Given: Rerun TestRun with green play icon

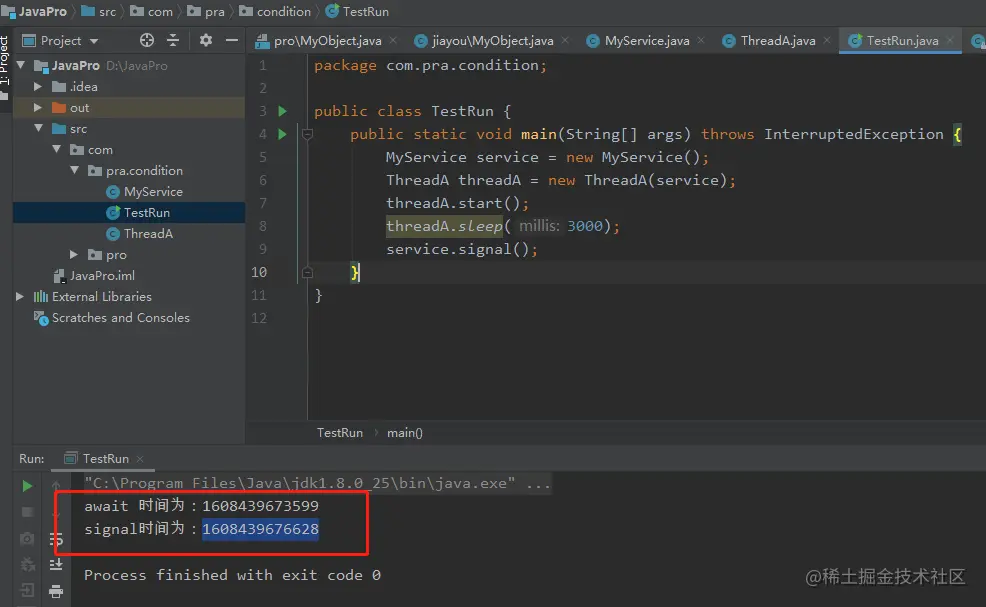Looking at the screenshot, I should pyautogui.click(x=27, y=486).
